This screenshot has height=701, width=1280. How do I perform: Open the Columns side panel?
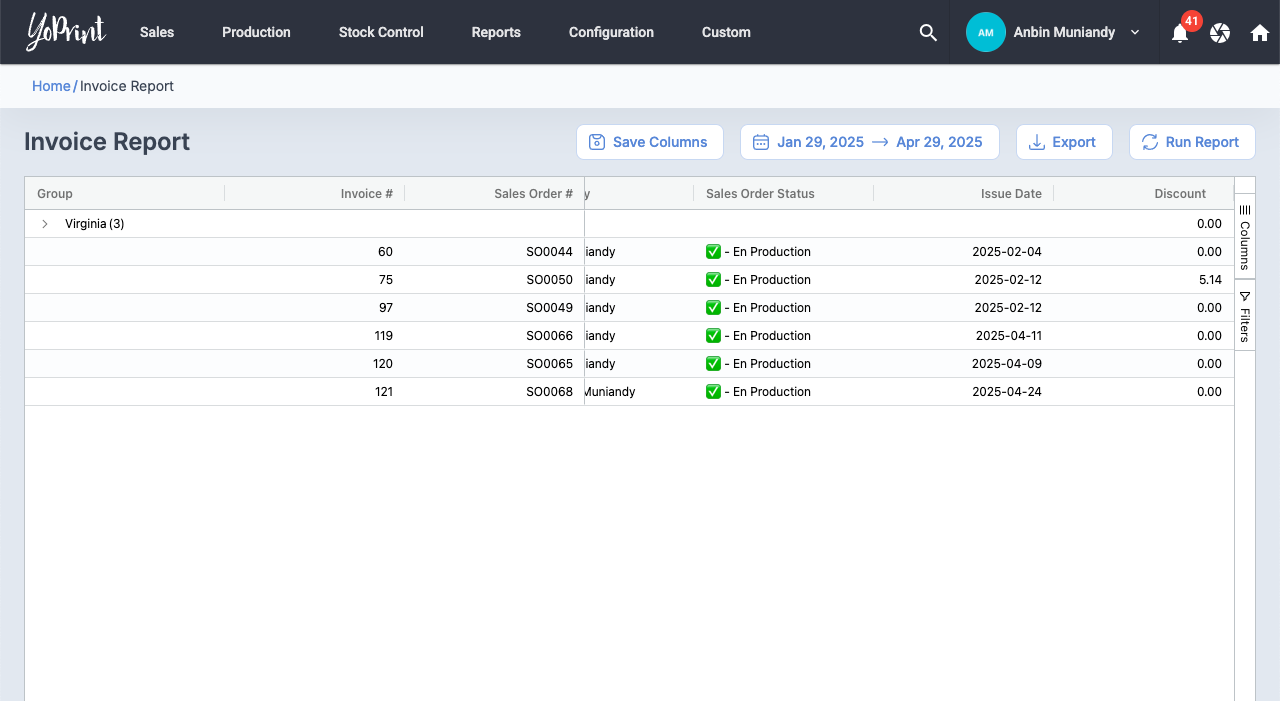click(x=1245, y=237)
